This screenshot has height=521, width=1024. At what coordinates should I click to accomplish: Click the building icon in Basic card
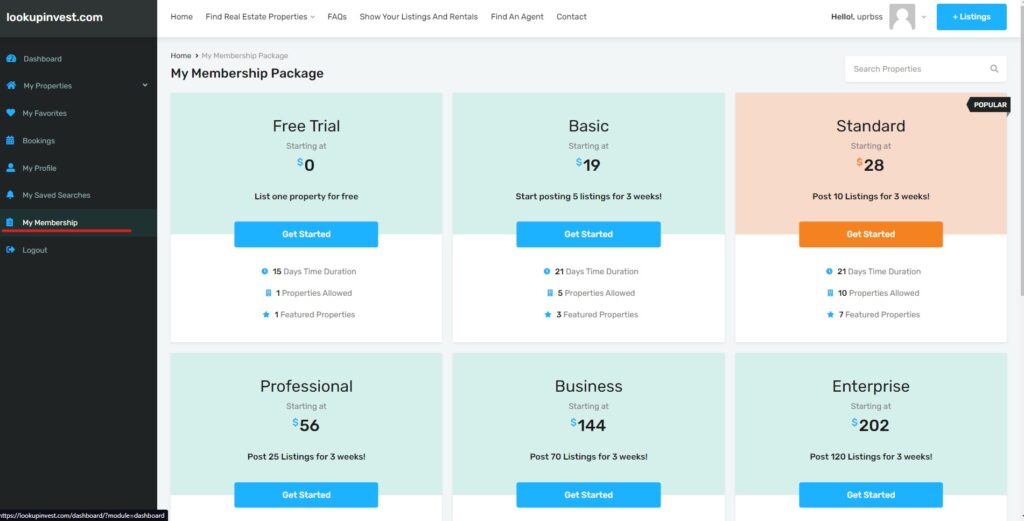pyautogui.click(x=550, y=293)
